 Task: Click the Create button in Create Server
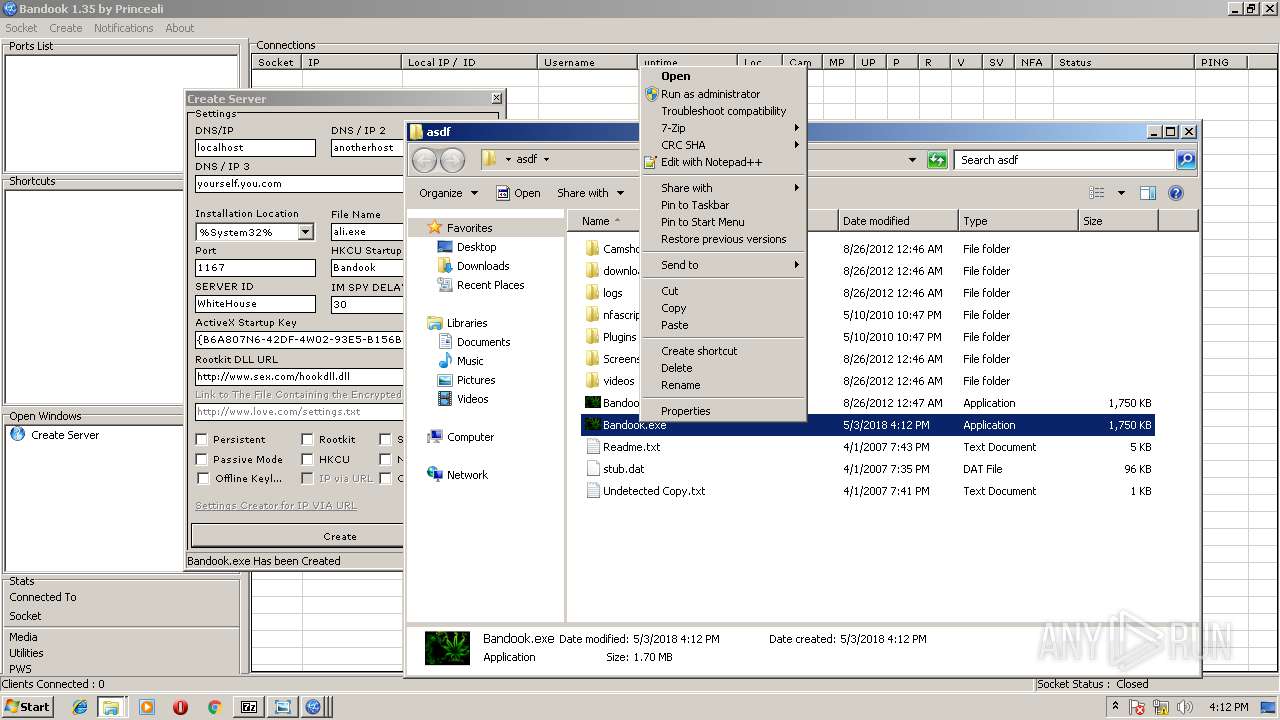click(298, 536)
